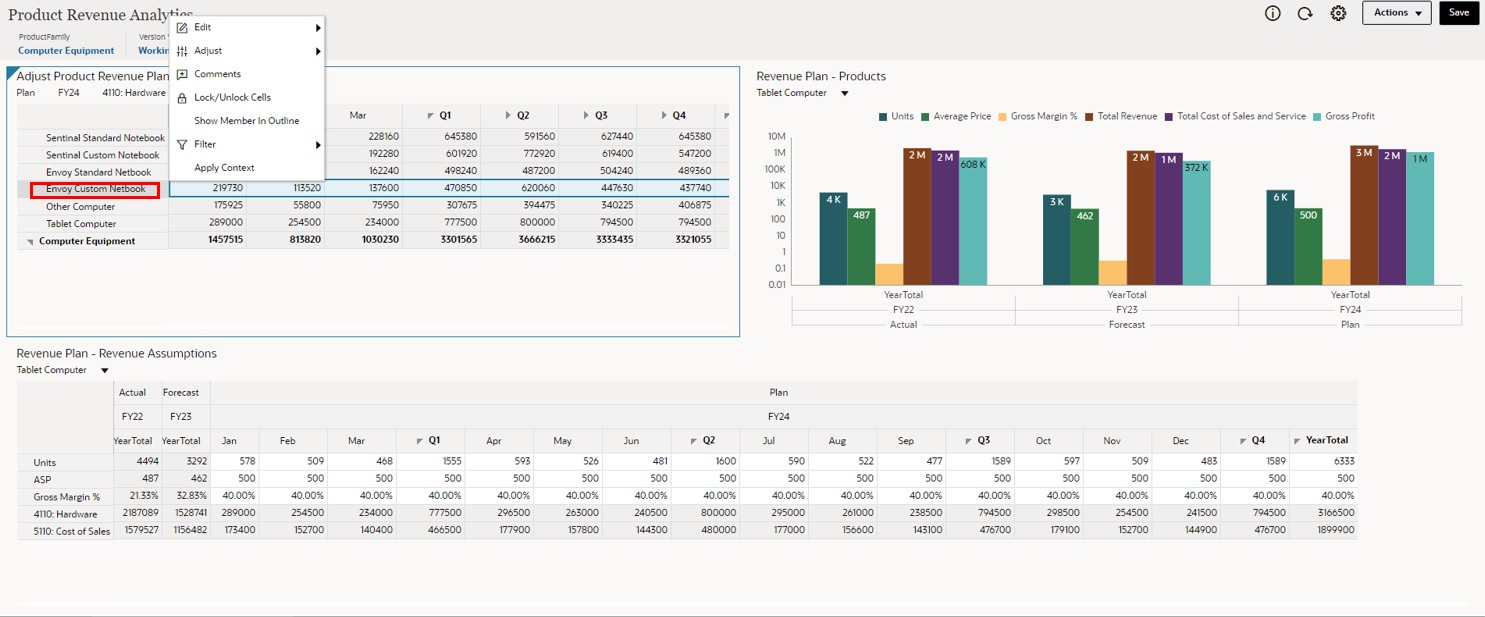
Task: Toggle the Total Revenue series in the legend
Action: point(1122,116)
